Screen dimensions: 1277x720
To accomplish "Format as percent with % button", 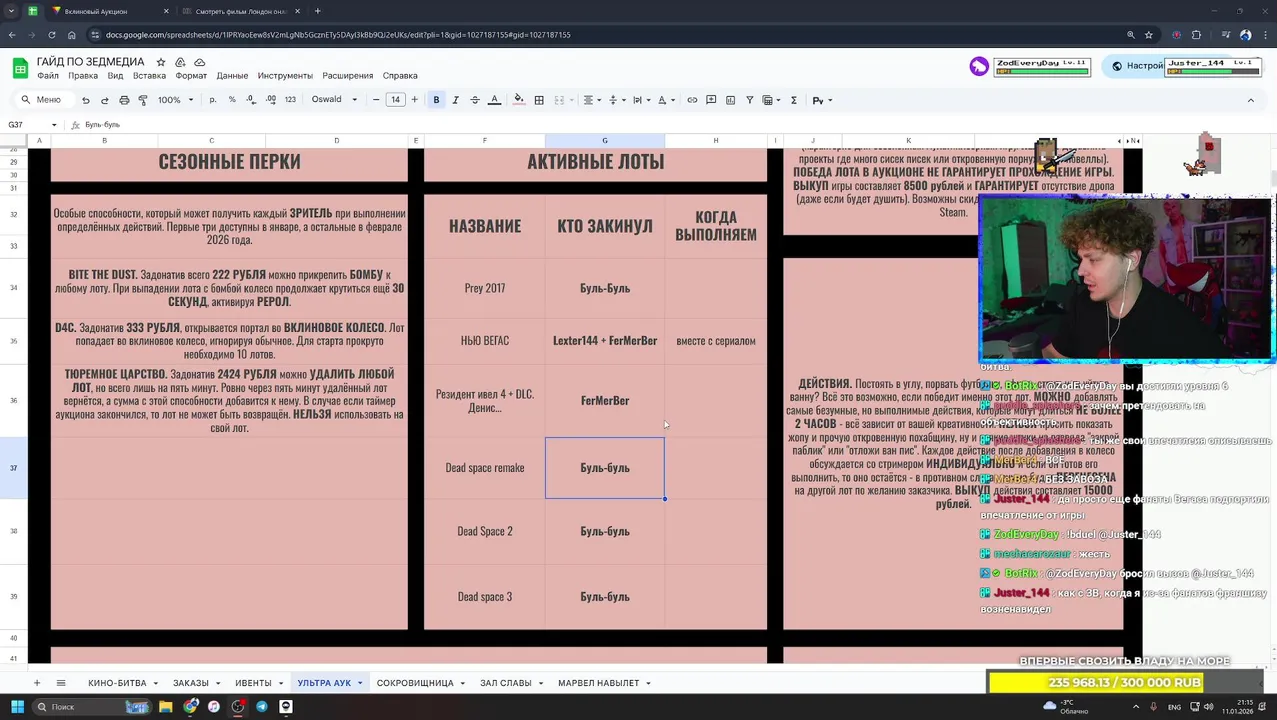I will coord(232,100).
